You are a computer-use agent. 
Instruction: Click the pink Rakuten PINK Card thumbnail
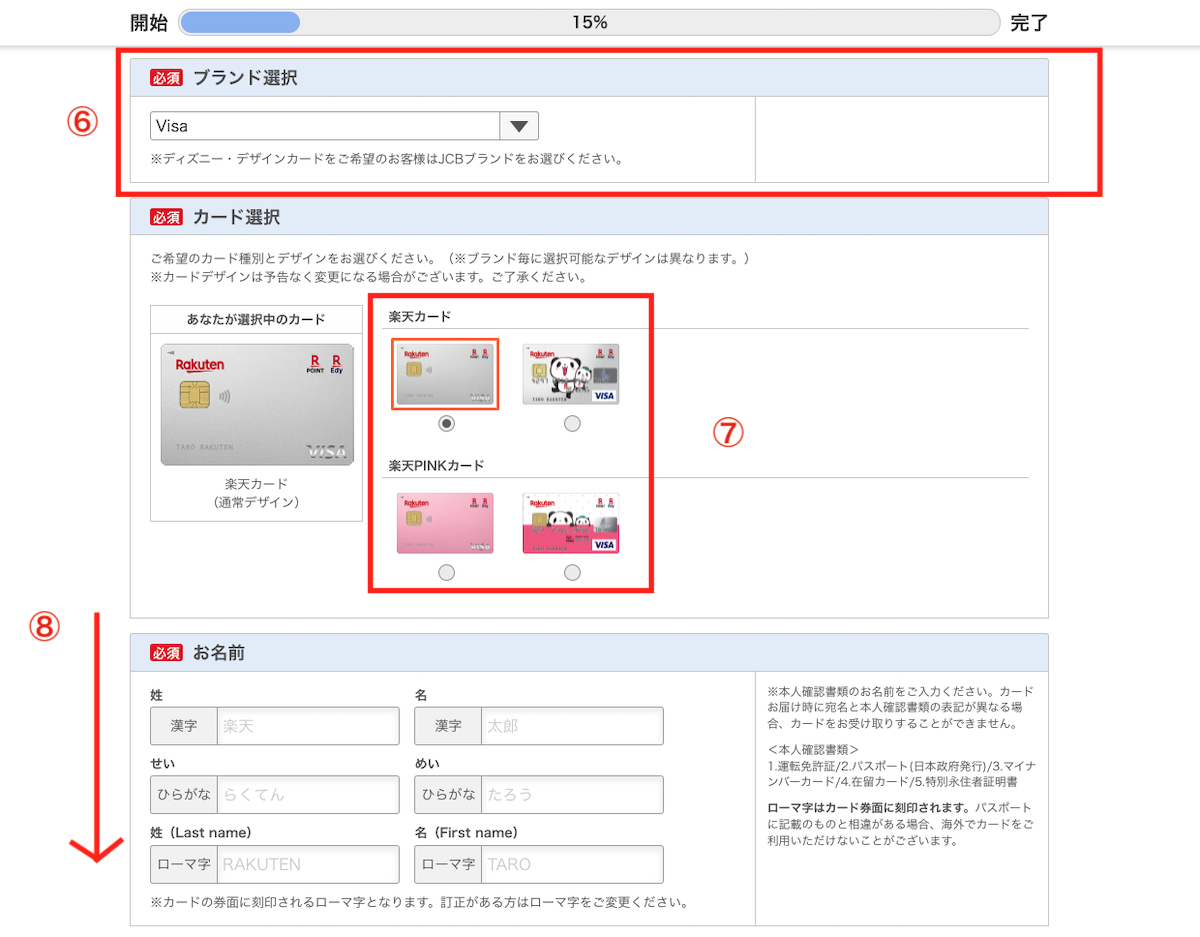445,523
